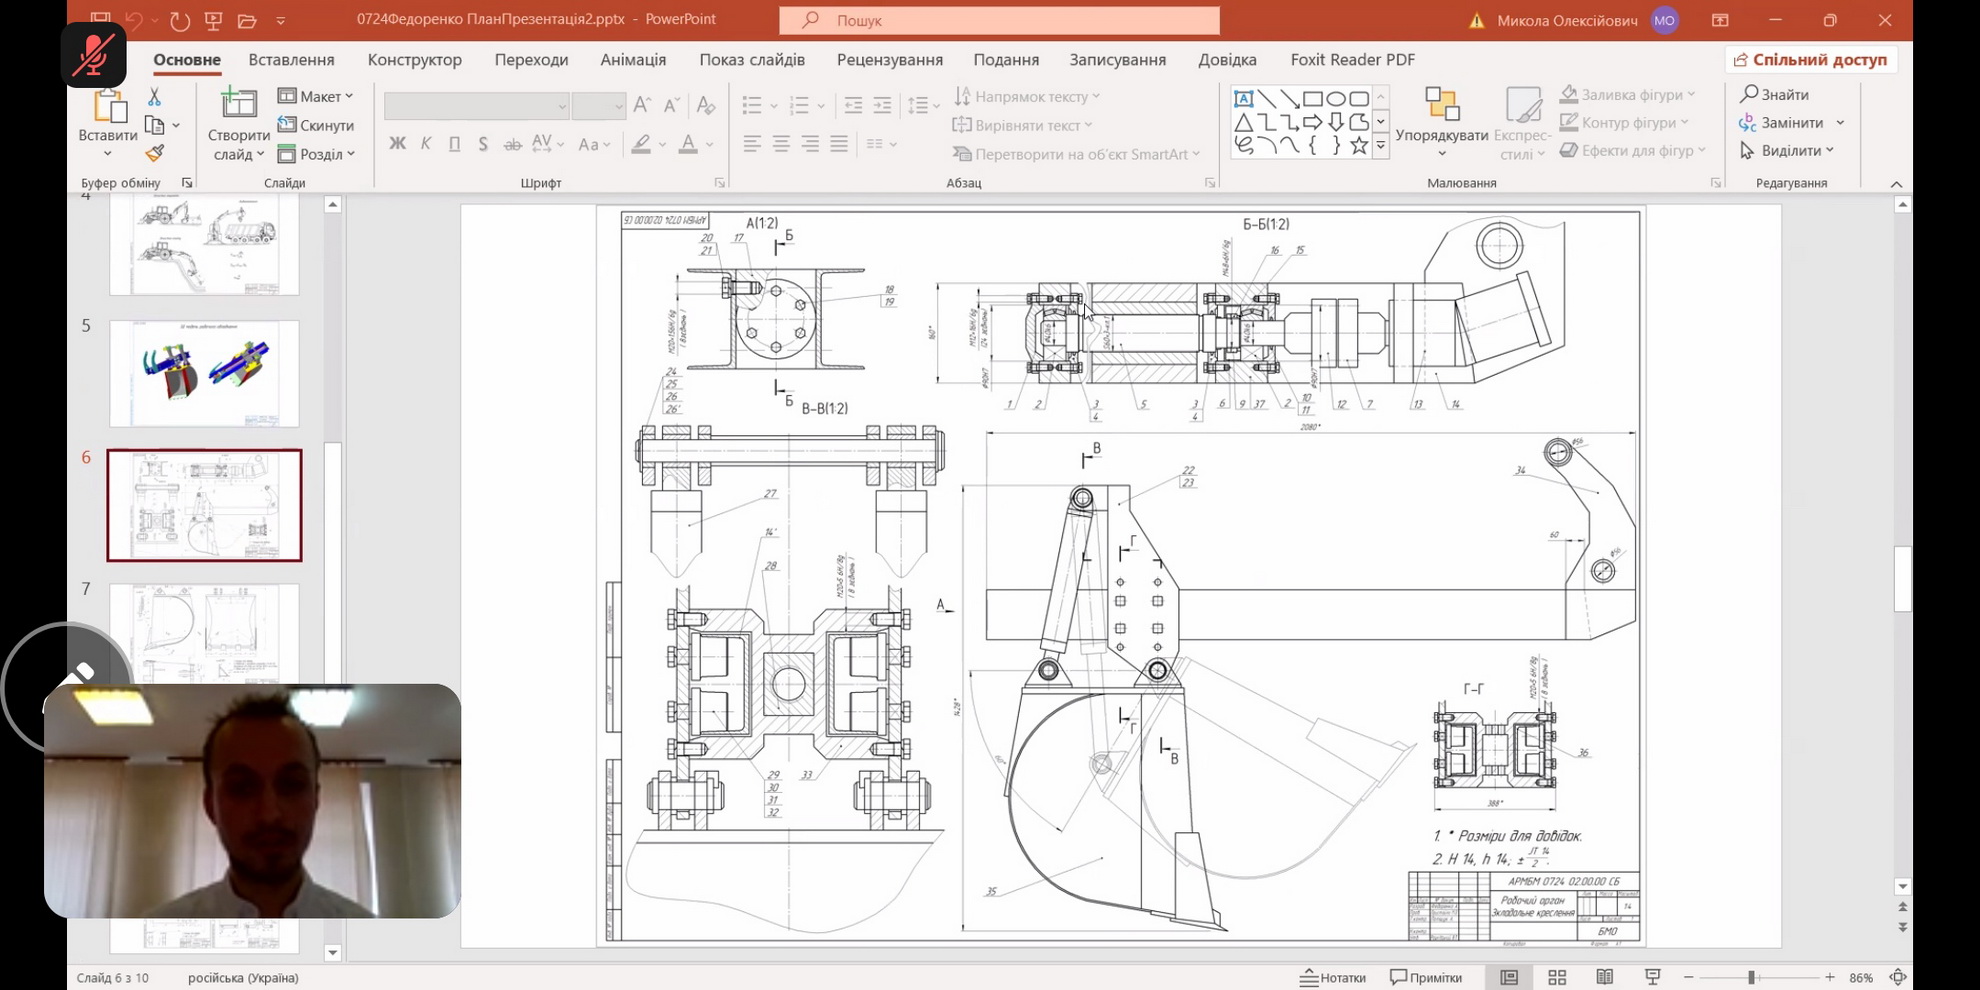Open Примітки comments pane
1980x990 pixels.
click(1426, 977)
